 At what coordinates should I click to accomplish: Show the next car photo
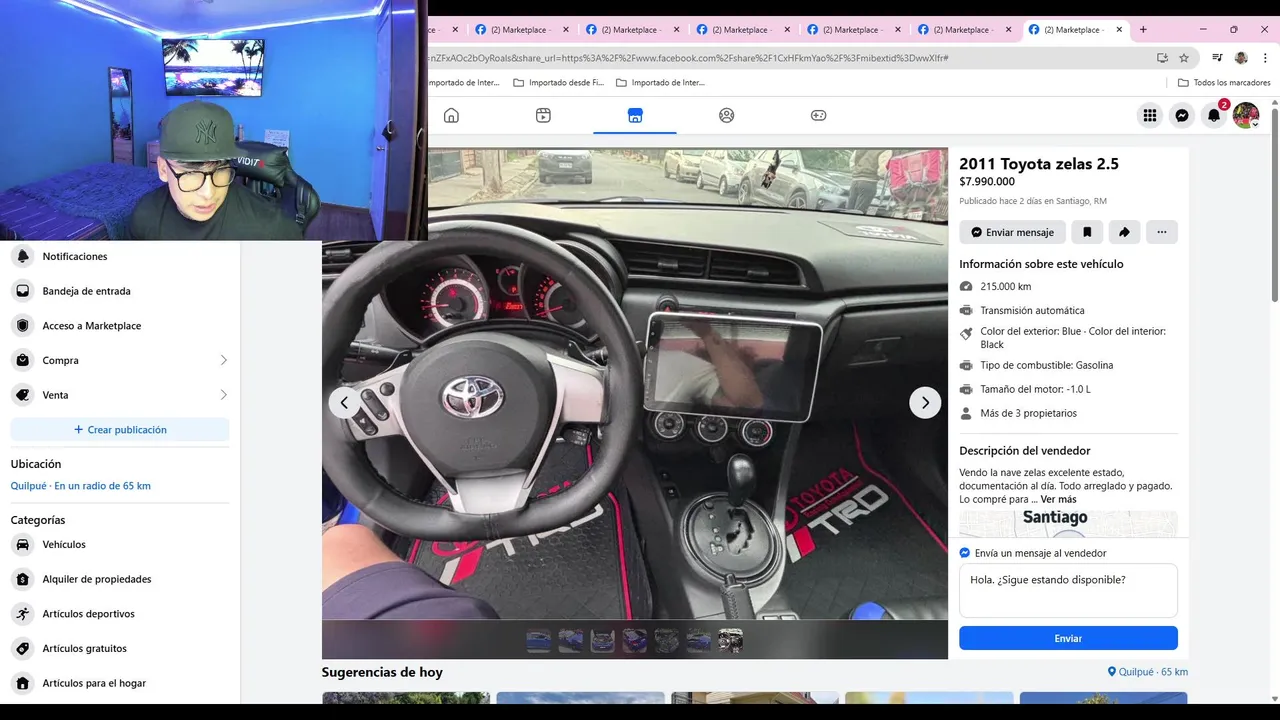tap(925, 403)
